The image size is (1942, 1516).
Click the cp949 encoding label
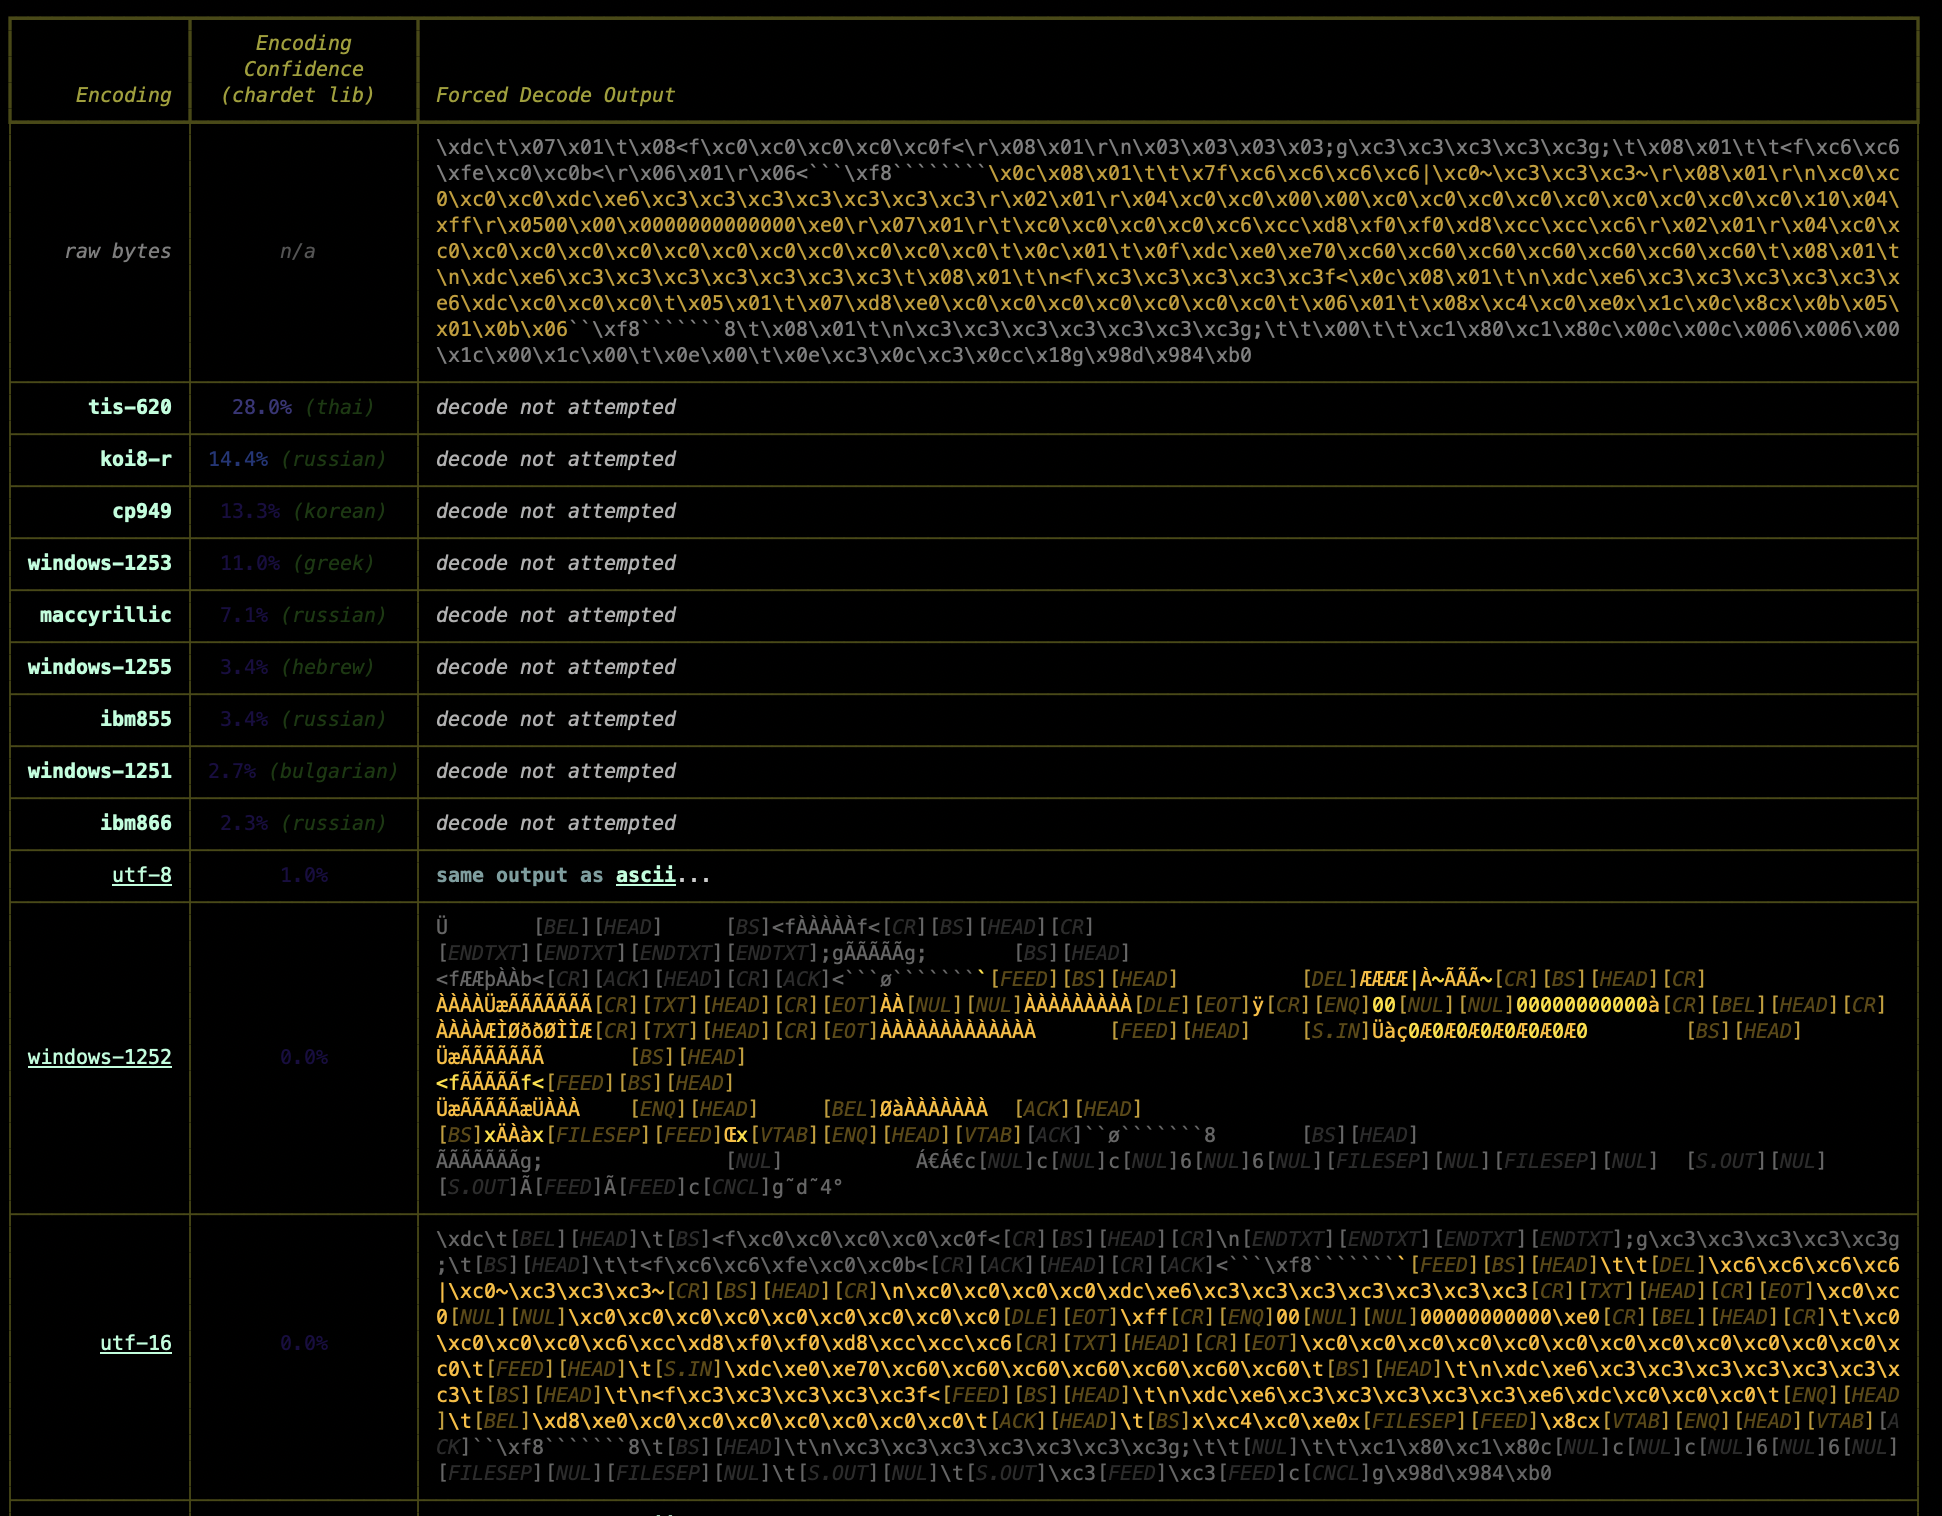click(141, 511)
